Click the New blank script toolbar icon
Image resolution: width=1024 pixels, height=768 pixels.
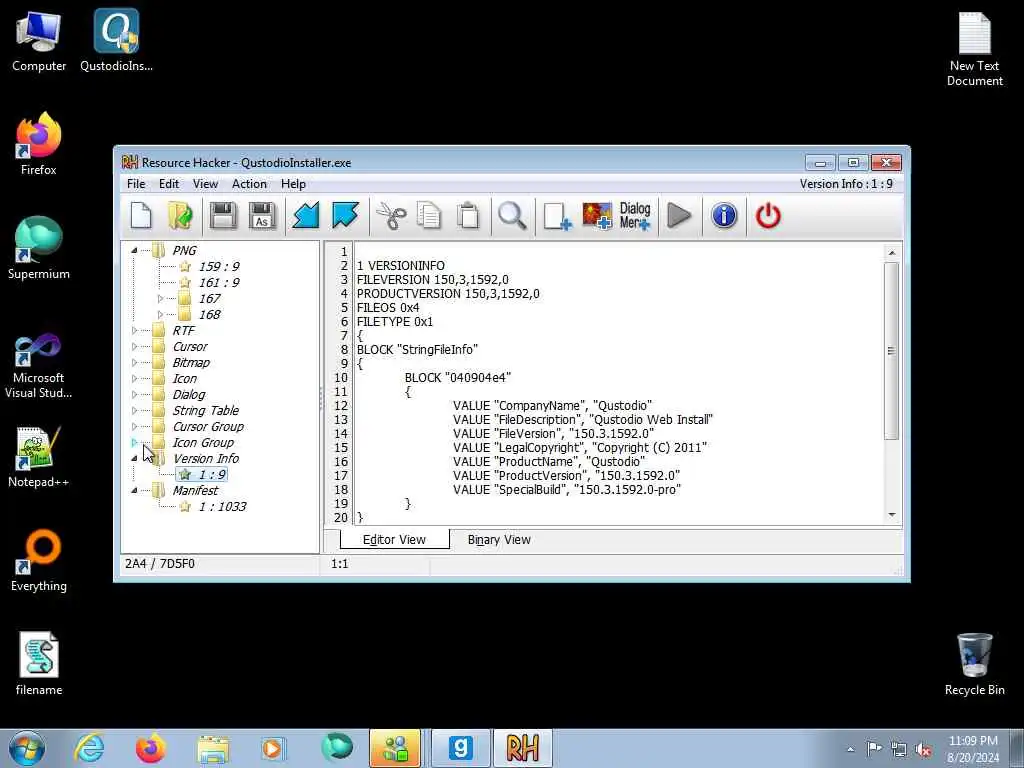click(x=141, y=216)
